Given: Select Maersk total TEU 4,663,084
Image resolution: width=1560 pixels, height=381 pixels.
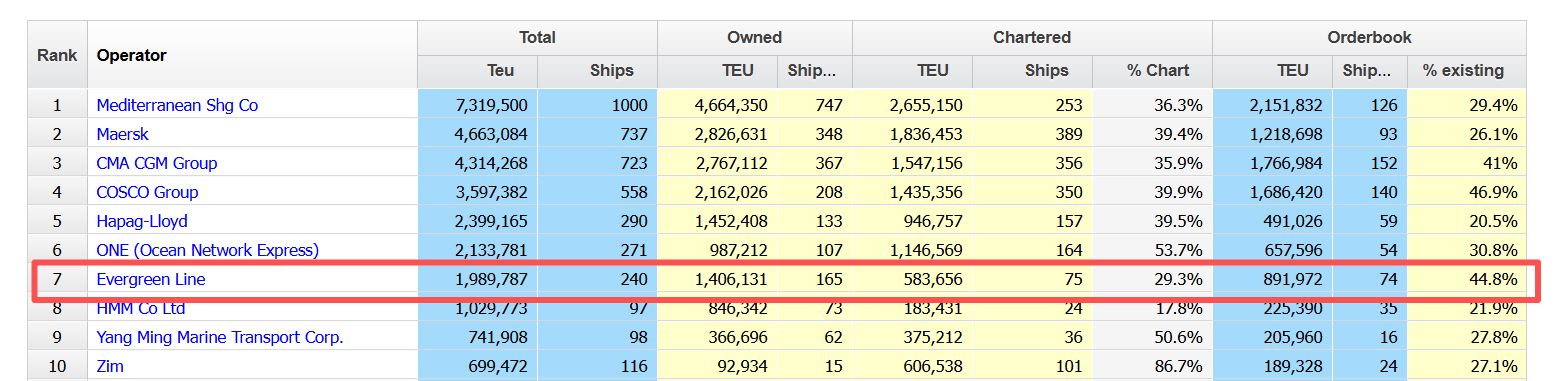Looking at the screenshot, I should click(477, 134).
